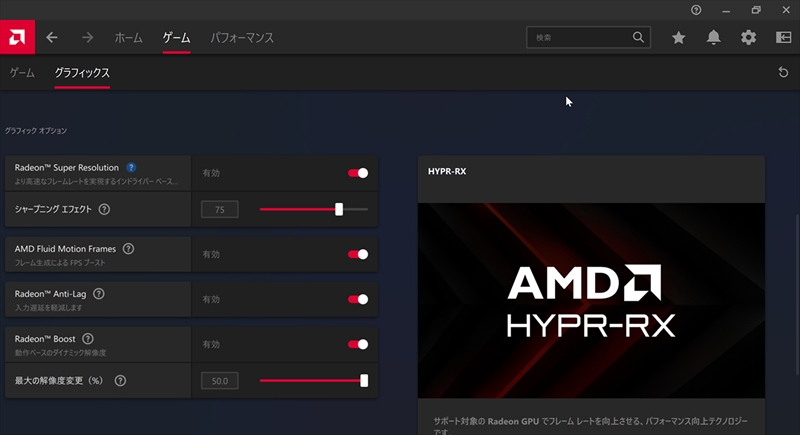
Task: Click the Radeon Super Resolution label
Action: tap(66, 167)
